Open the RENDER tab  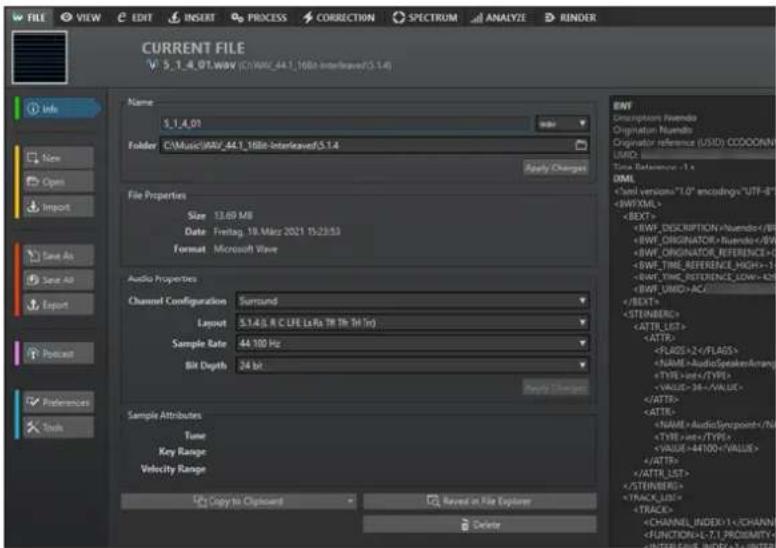[x=570, y=18]
